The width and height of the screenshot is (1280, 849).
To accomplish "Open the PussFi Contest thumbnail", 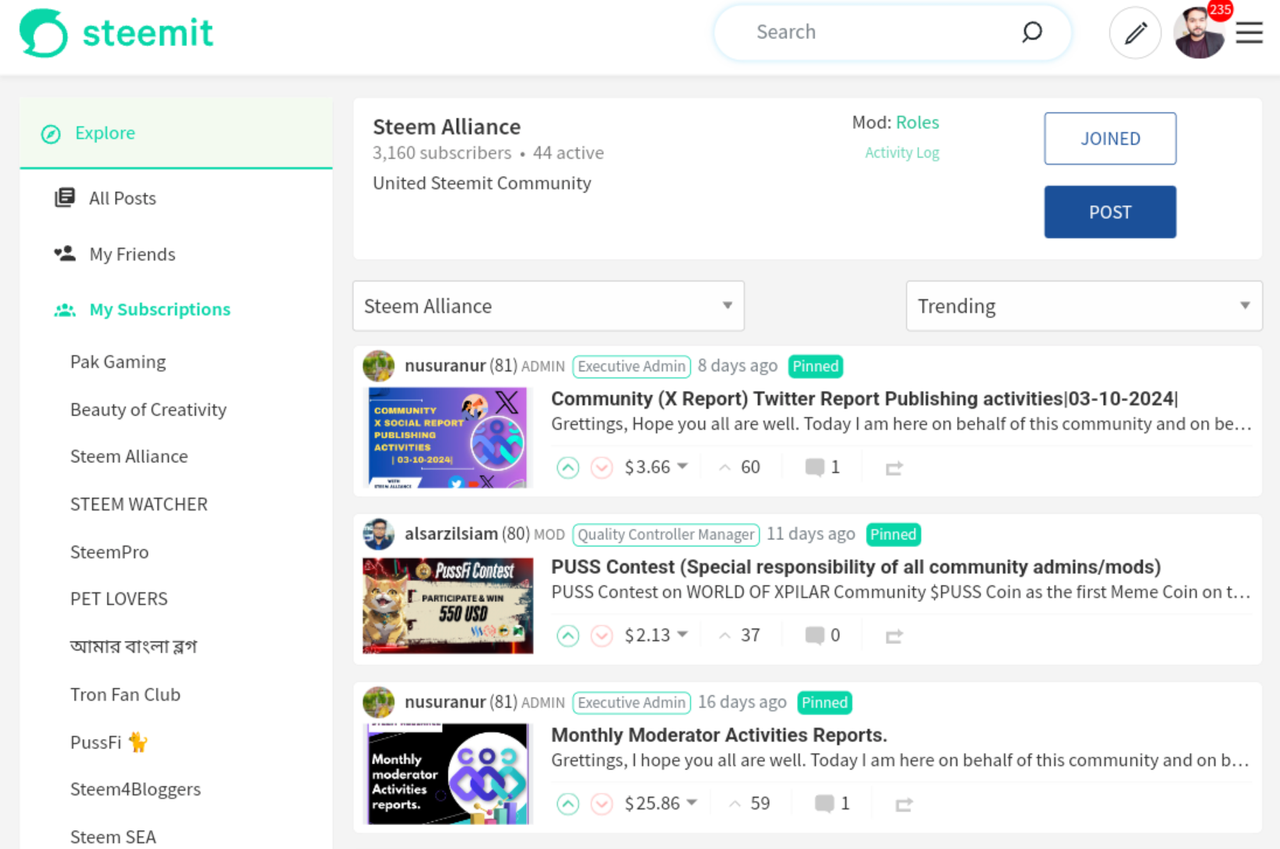I will point(447,605).
